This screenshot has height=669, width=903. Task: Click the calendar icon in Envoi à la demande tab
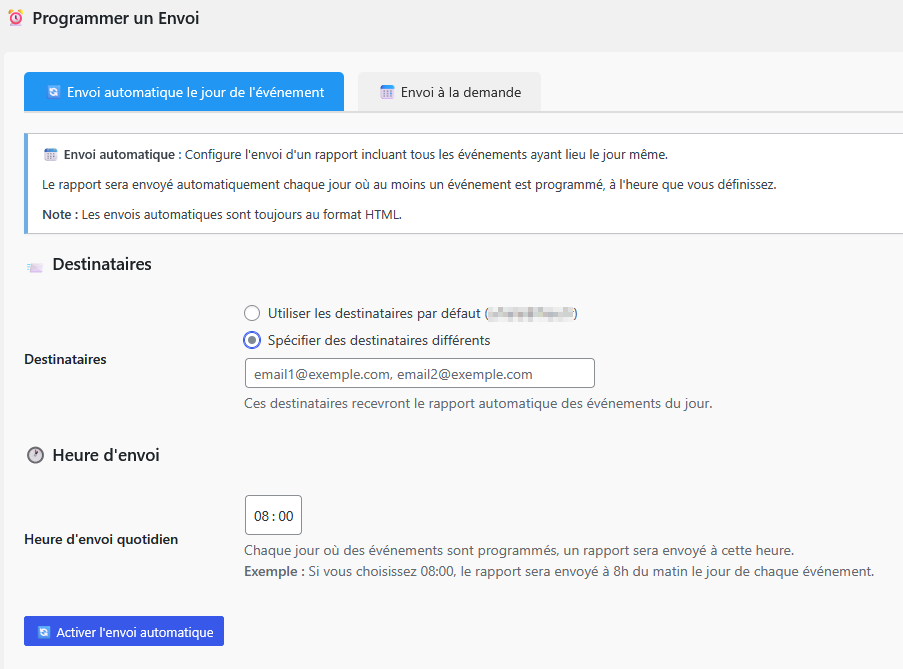click(x=387, y=92)
